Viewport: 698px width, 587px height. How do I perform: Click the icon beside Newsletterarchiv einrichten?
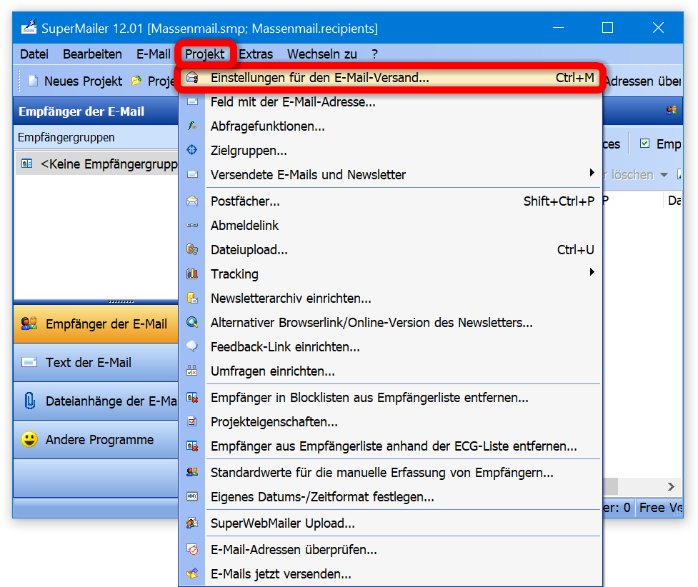pos(192,298)
